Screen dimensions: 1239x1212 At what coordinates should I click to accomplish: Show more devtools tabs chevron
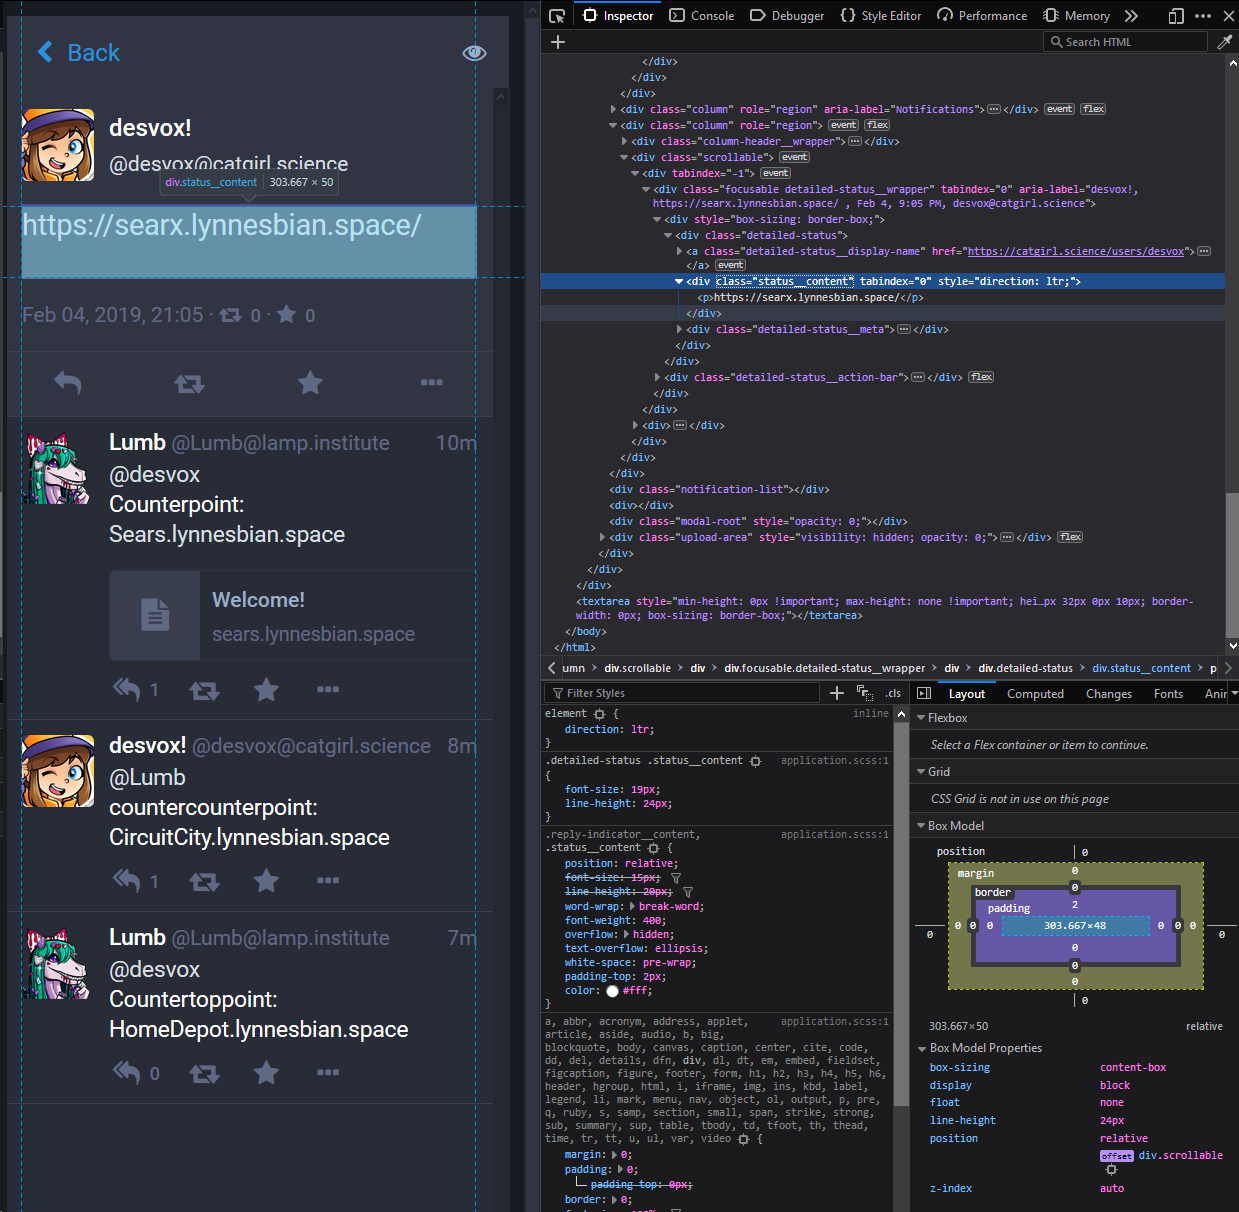(x=1131, y=15)
